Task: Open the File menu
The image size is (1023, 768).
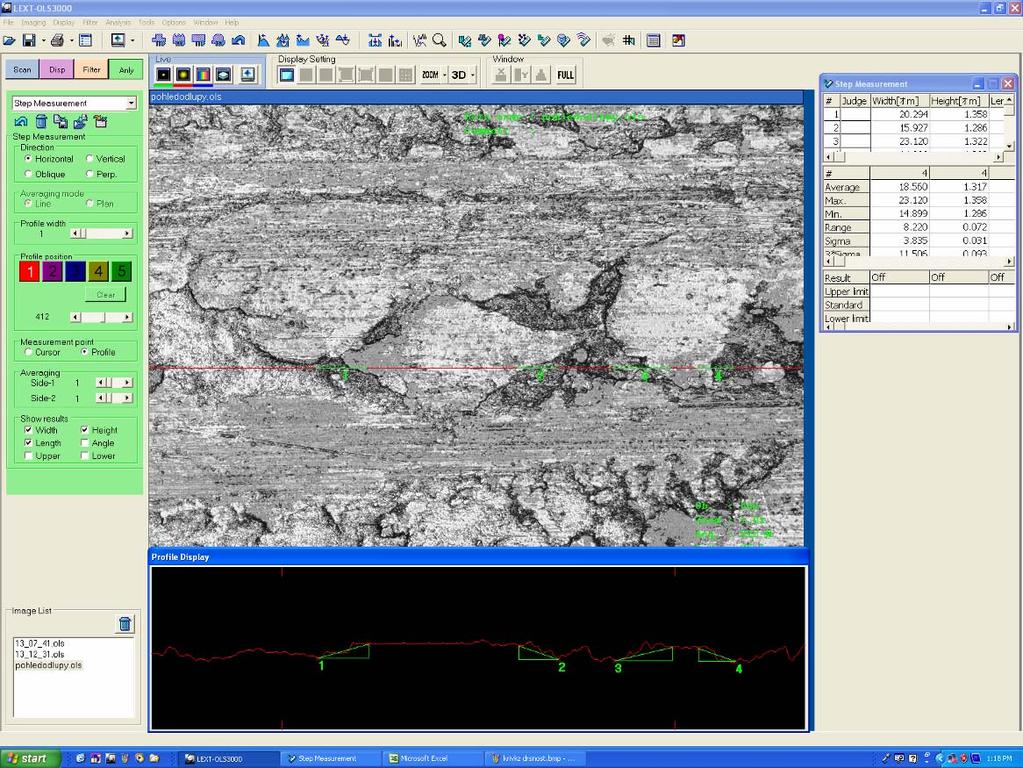Action: point(8,22)
